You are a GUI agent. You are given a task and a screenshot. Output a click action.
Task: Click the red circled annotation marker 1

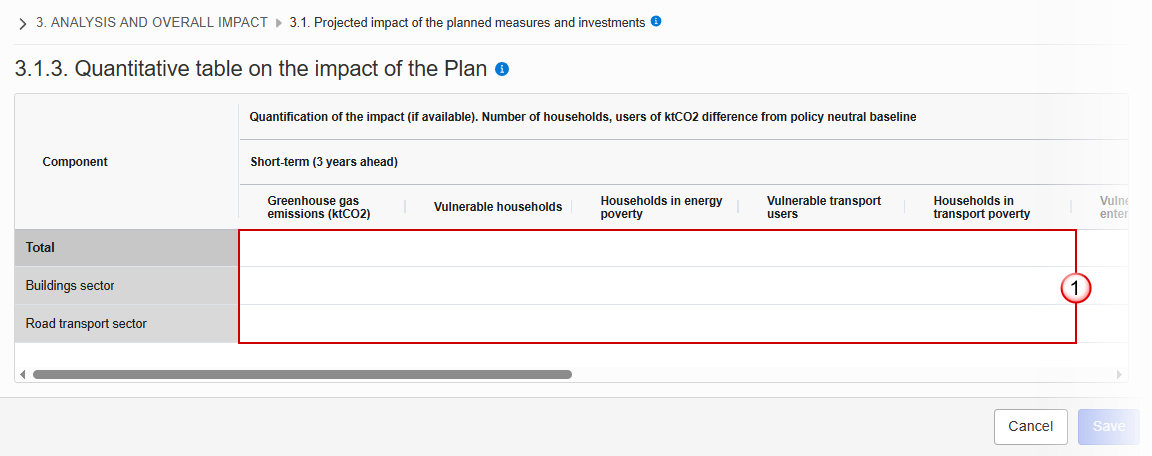pyautogui.click(x=1076, y=289)
